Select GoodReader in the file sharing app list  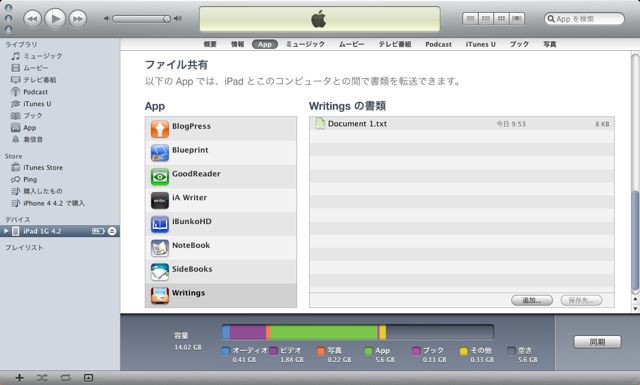(x=221, y=176)
